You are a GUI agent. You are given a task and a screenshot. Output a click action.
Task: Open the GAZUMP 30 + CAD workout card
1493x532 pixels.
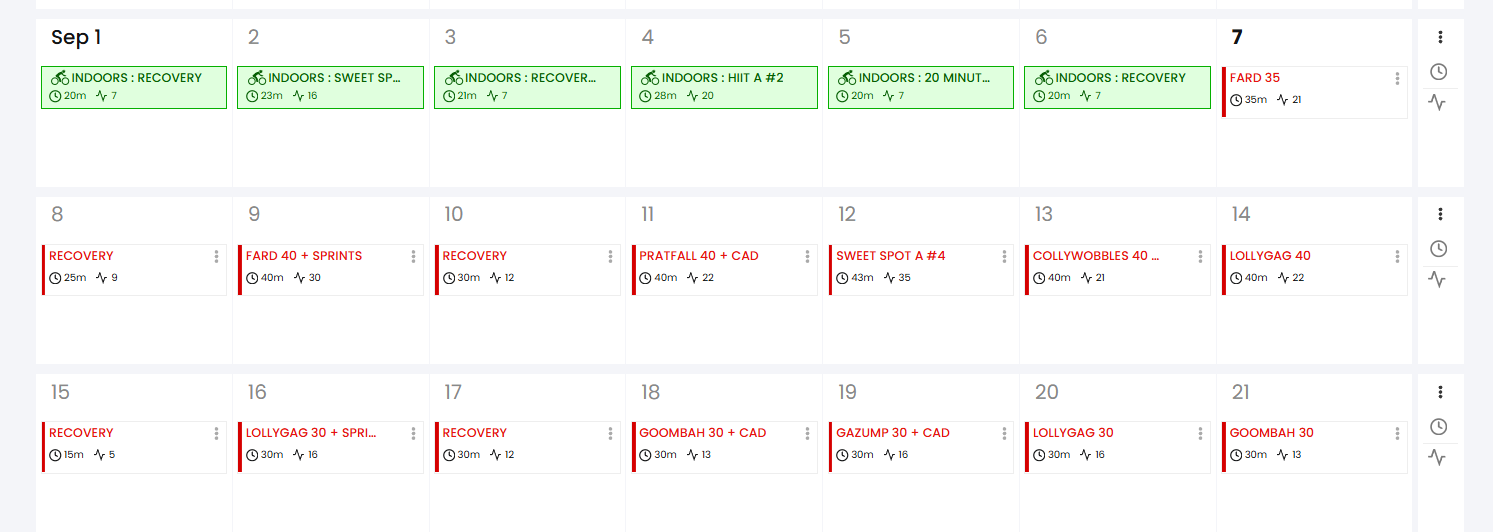pyautogui.click(x=893, y=433)
